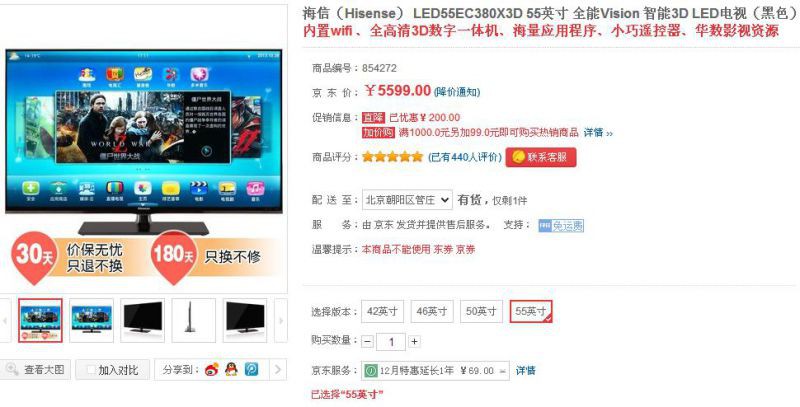Expand more share options arrow
800x407 pixels.
pyautogui.click(x=278, y=370)
